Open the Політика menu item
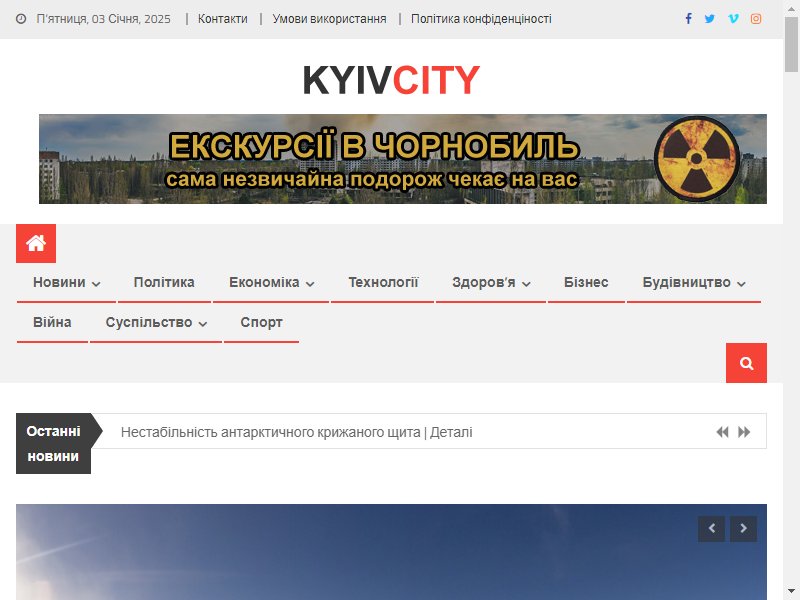 pyautogui.click(x=164, y=283)
